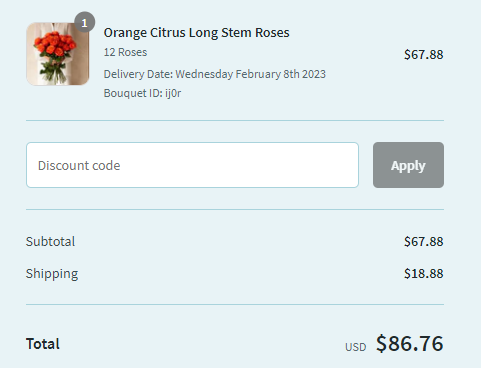
Task: Click the Shipping label
Action: coord(52,274)
